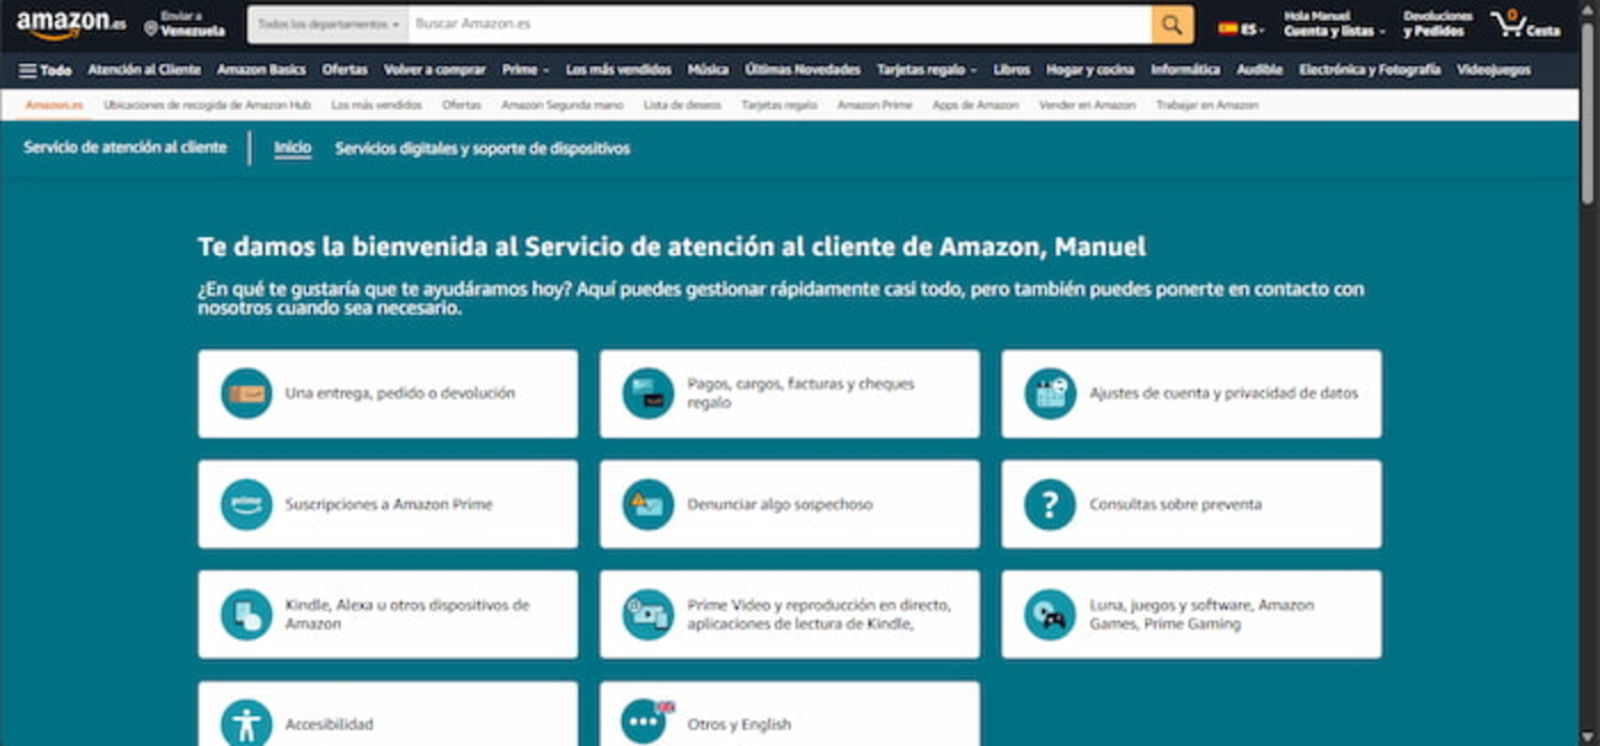Select the Otros y English card
Viewport: 1600px width, 746px height.
point(790,715)
